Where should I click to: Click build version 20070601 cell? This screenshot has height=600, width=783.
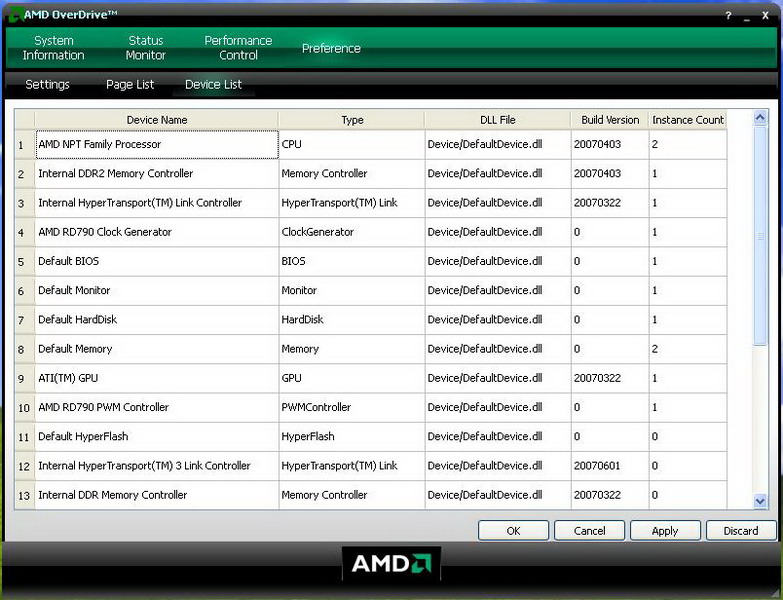click(610, 466)
